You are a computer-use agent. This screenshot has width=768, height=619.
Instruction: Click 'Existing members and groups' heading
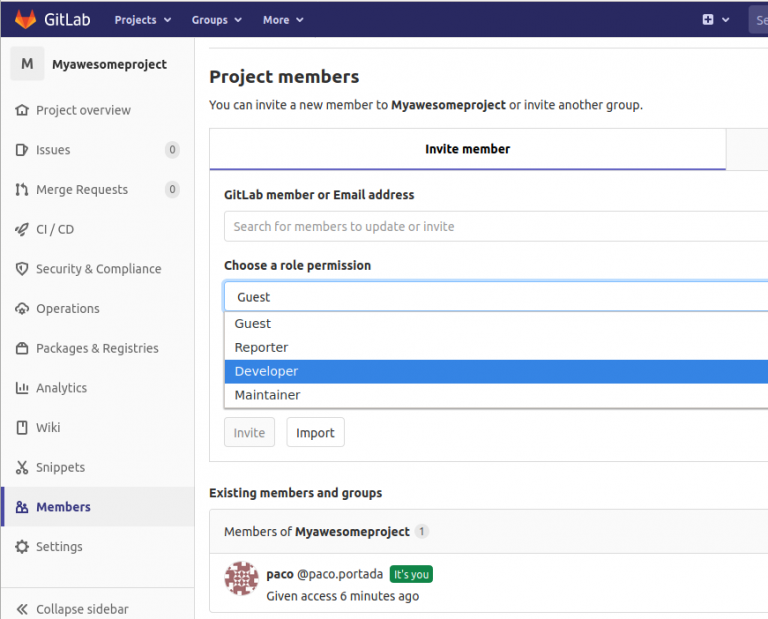(x=295, y=493)
